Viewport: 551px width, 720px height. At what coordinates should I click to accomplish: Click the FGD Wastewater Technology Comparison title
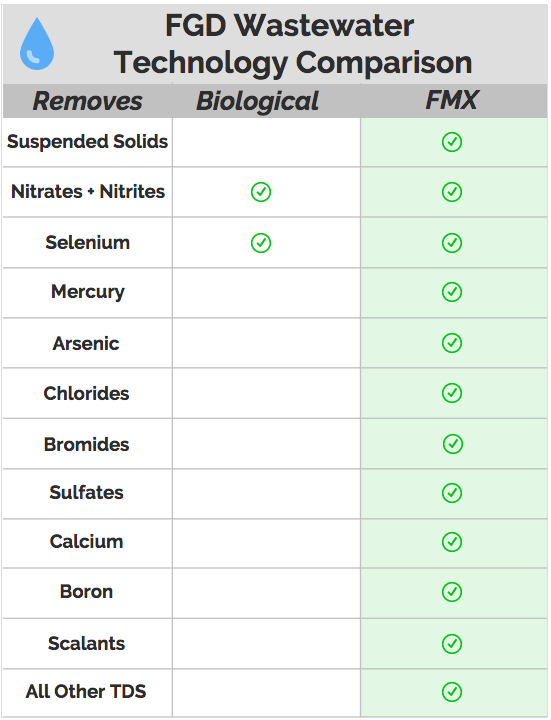coord(293,44)
